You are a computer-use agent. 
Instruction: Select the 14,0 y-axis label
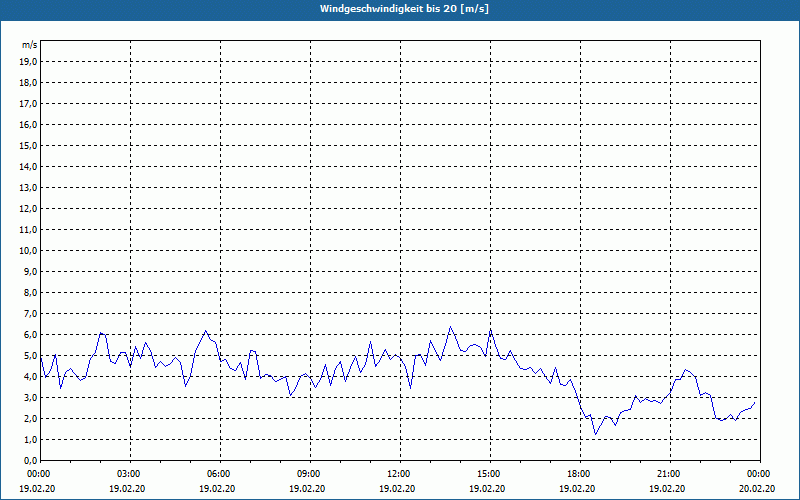tap(28, 166)
